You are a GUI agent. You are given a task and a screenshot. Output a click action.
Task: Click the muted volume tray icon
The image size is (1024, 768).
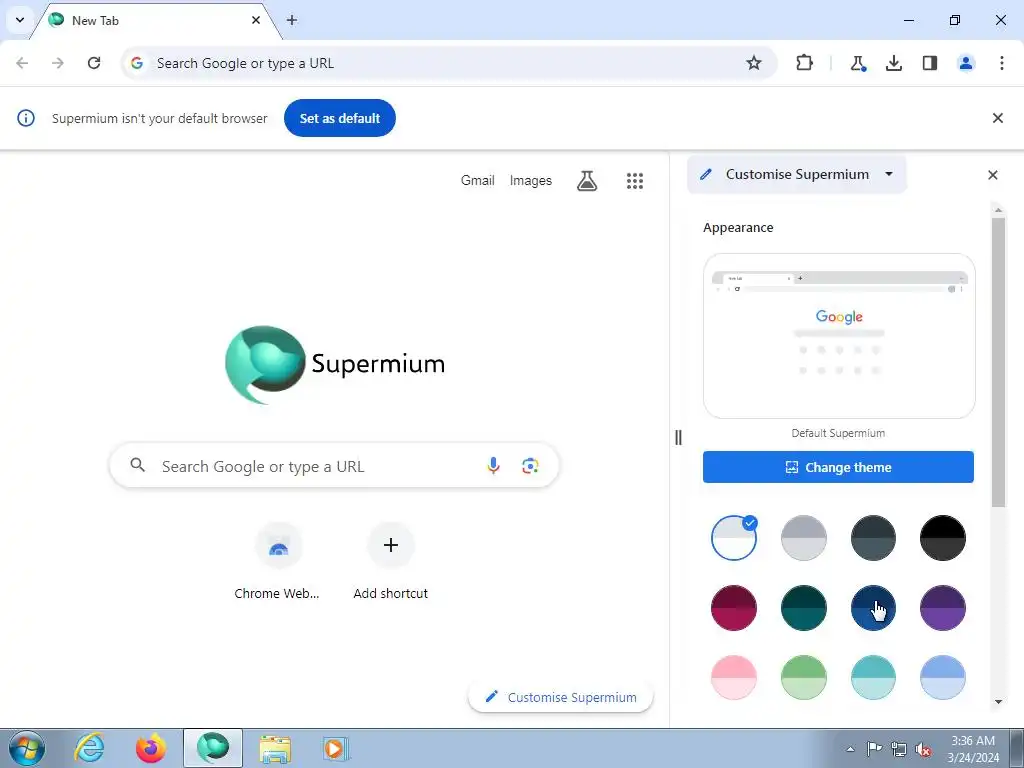tap(923, 749)
